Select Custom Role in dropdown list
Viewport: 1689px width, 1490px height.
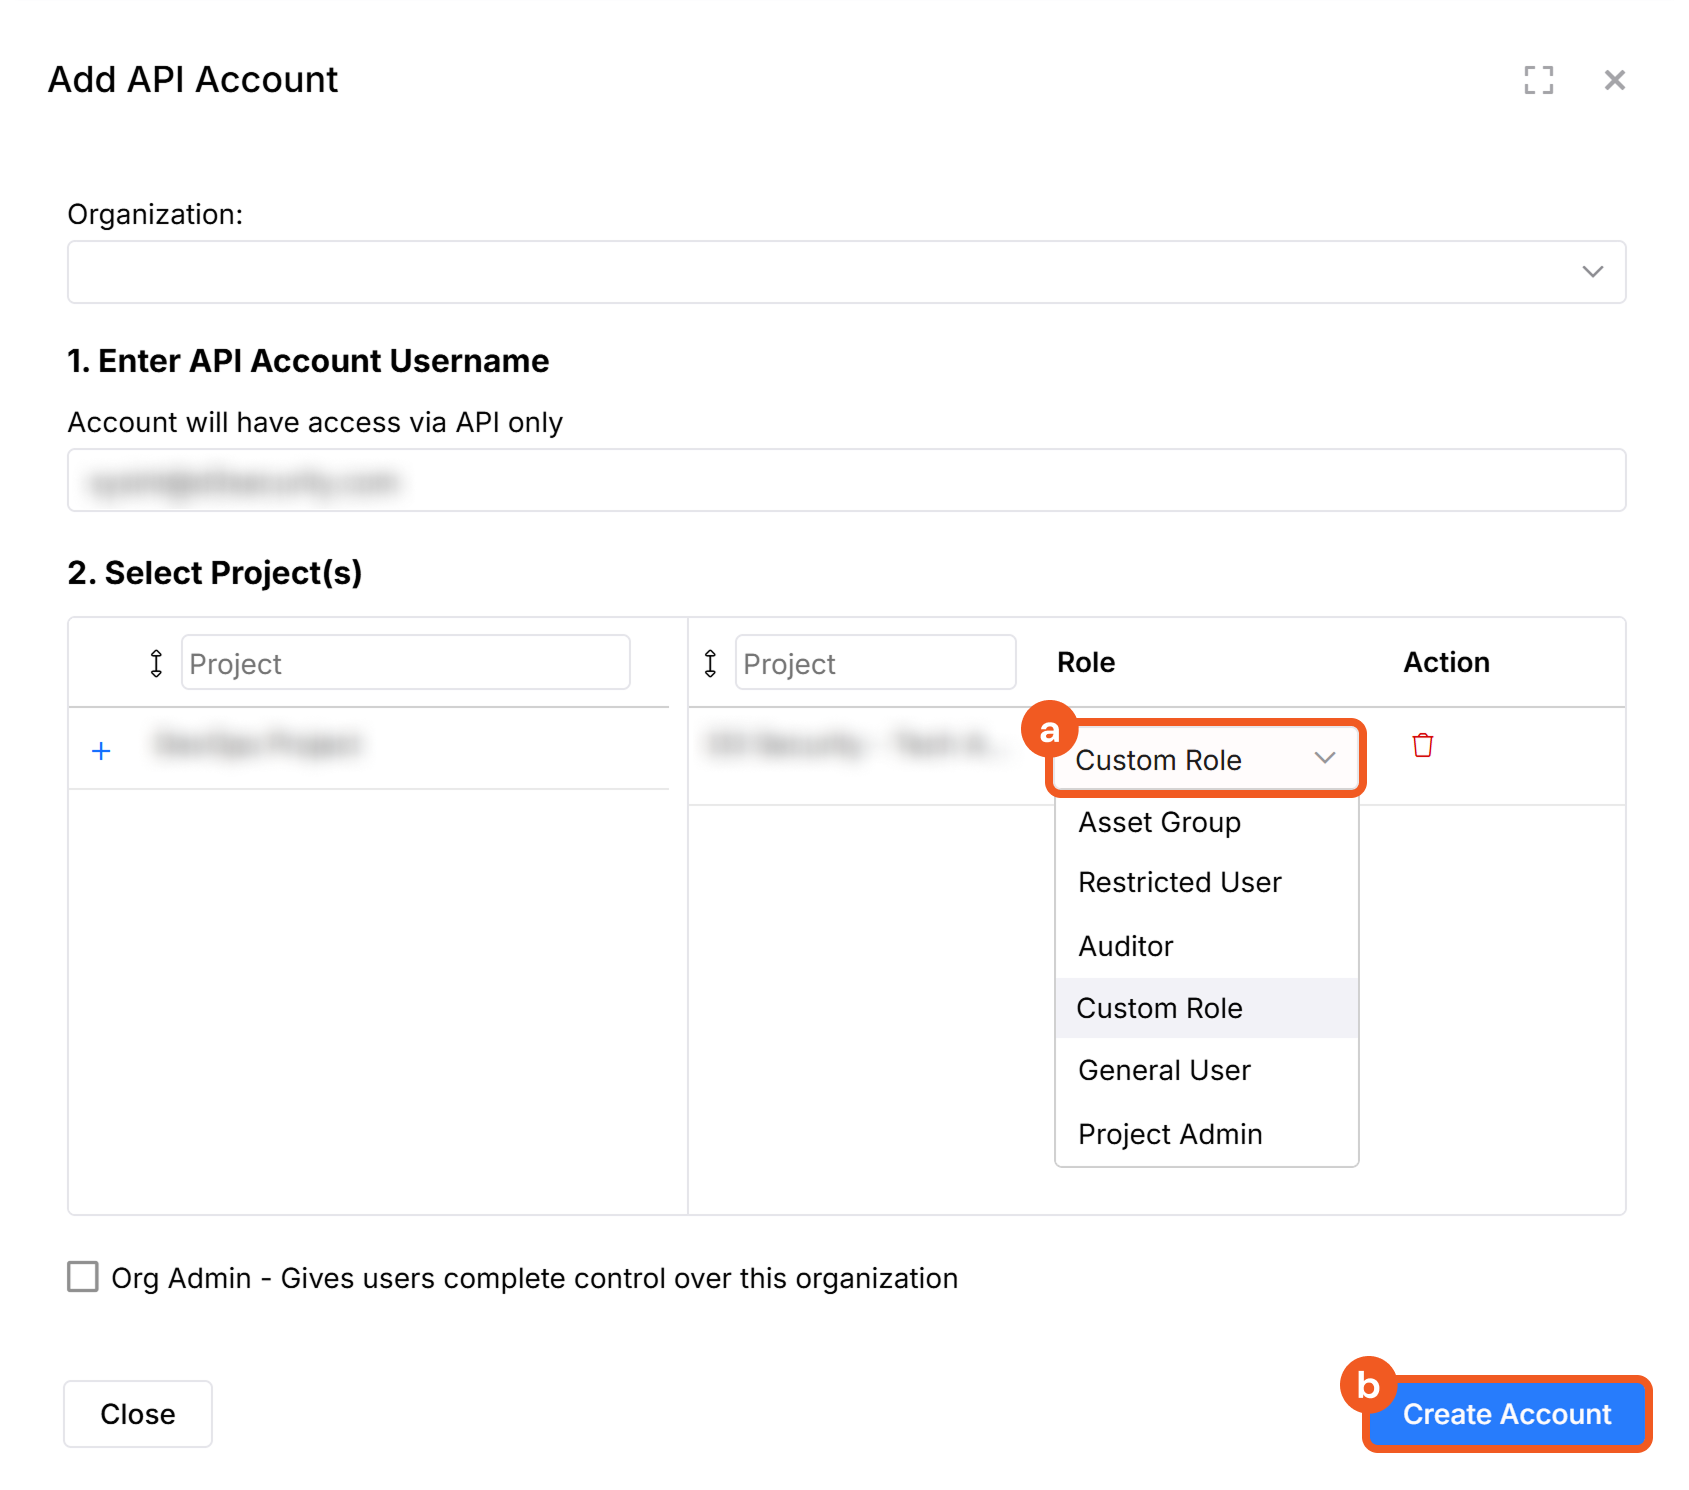click(1159, 1008)
